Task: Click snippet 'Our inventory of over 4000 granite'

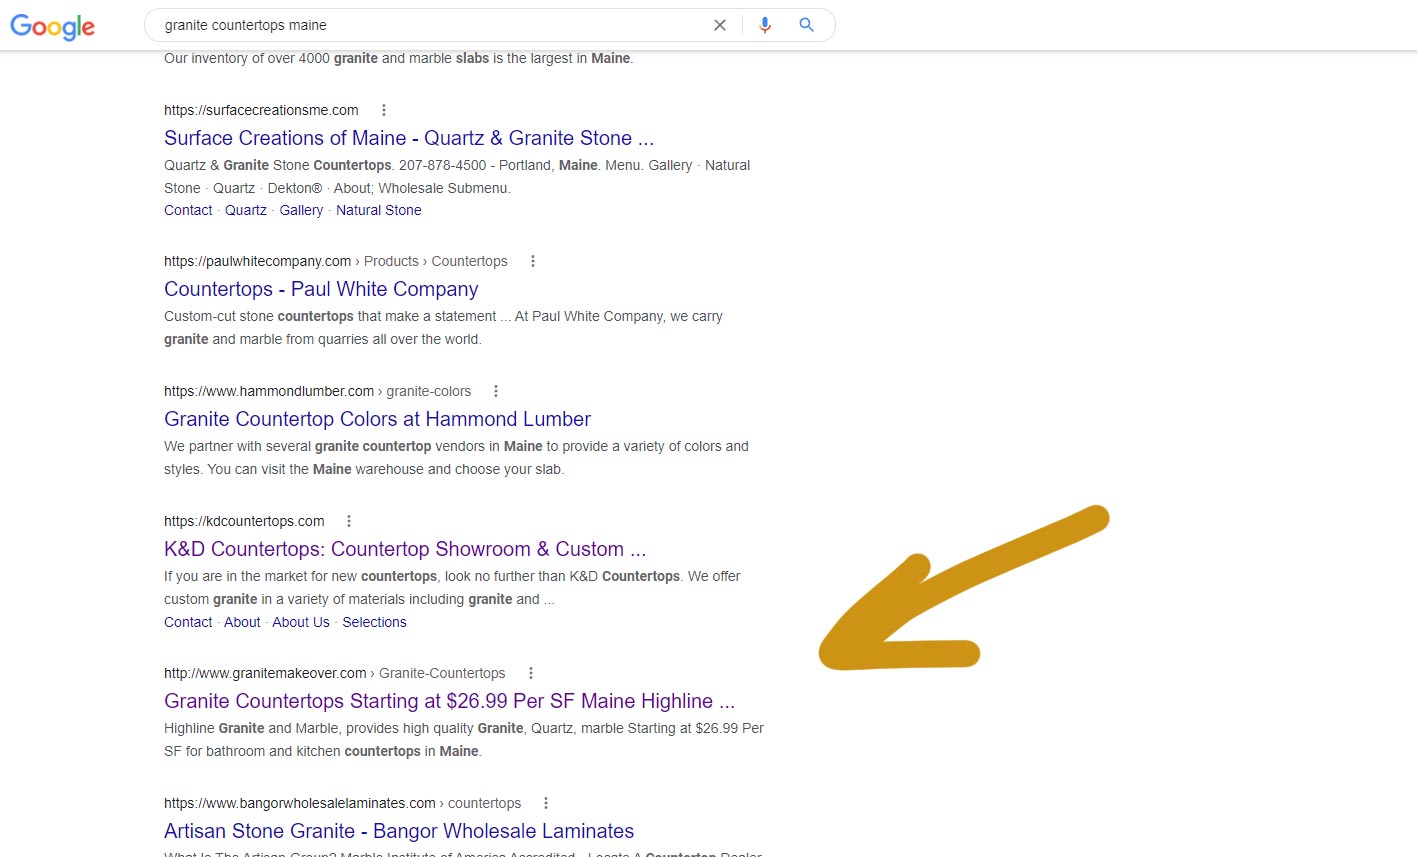Action: [x=398, y=58]
